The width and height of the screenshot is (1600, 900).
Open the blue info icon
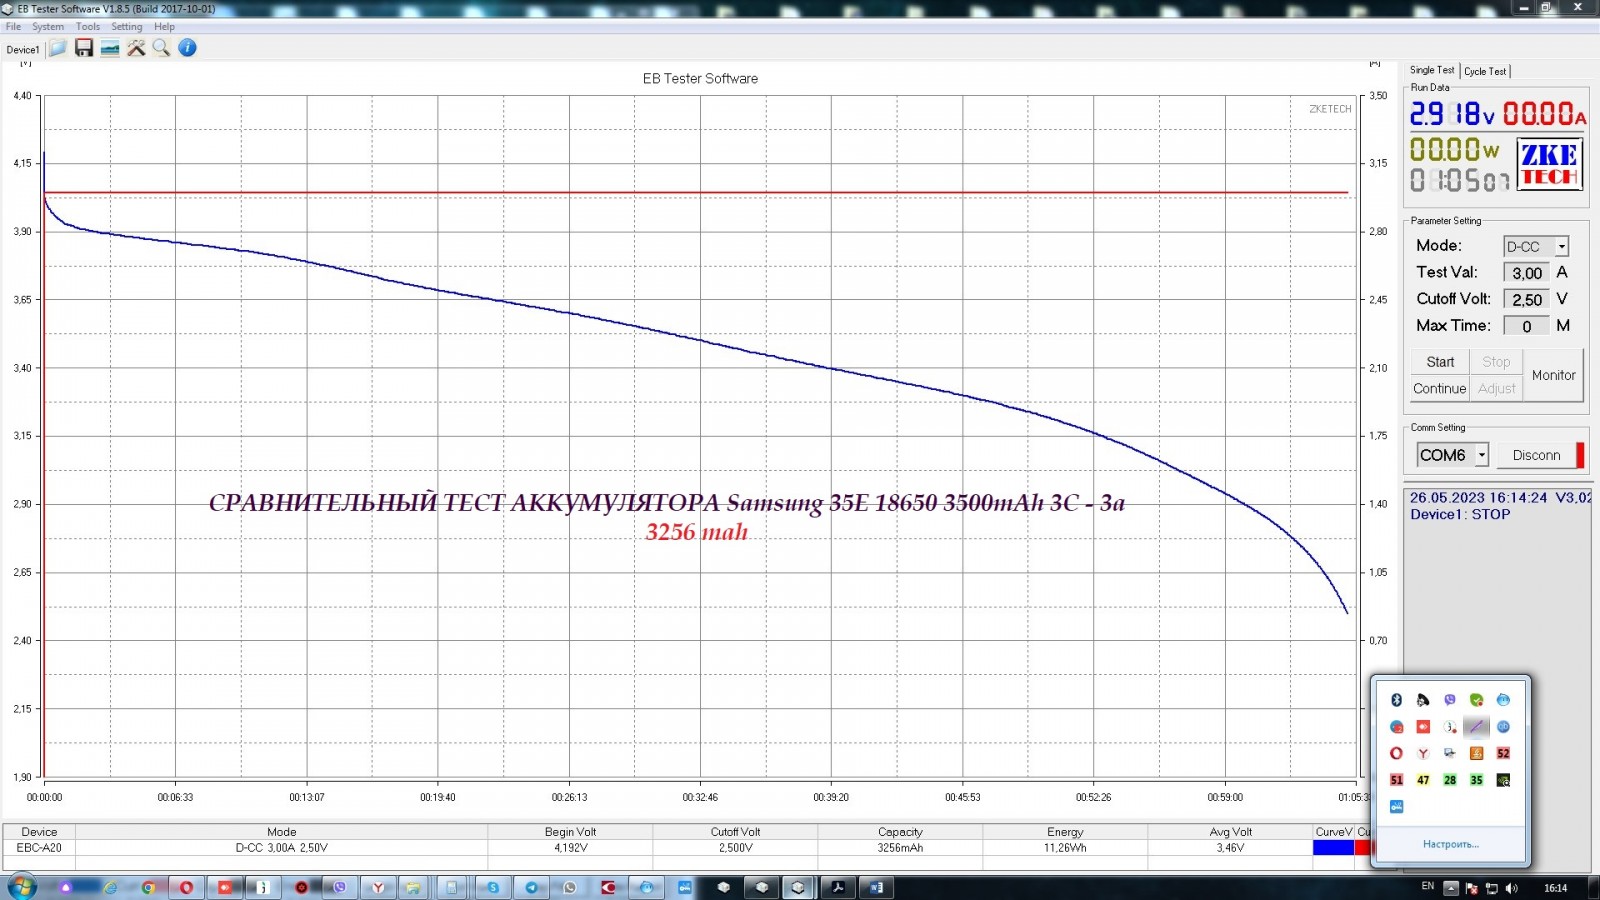point(187,48)
